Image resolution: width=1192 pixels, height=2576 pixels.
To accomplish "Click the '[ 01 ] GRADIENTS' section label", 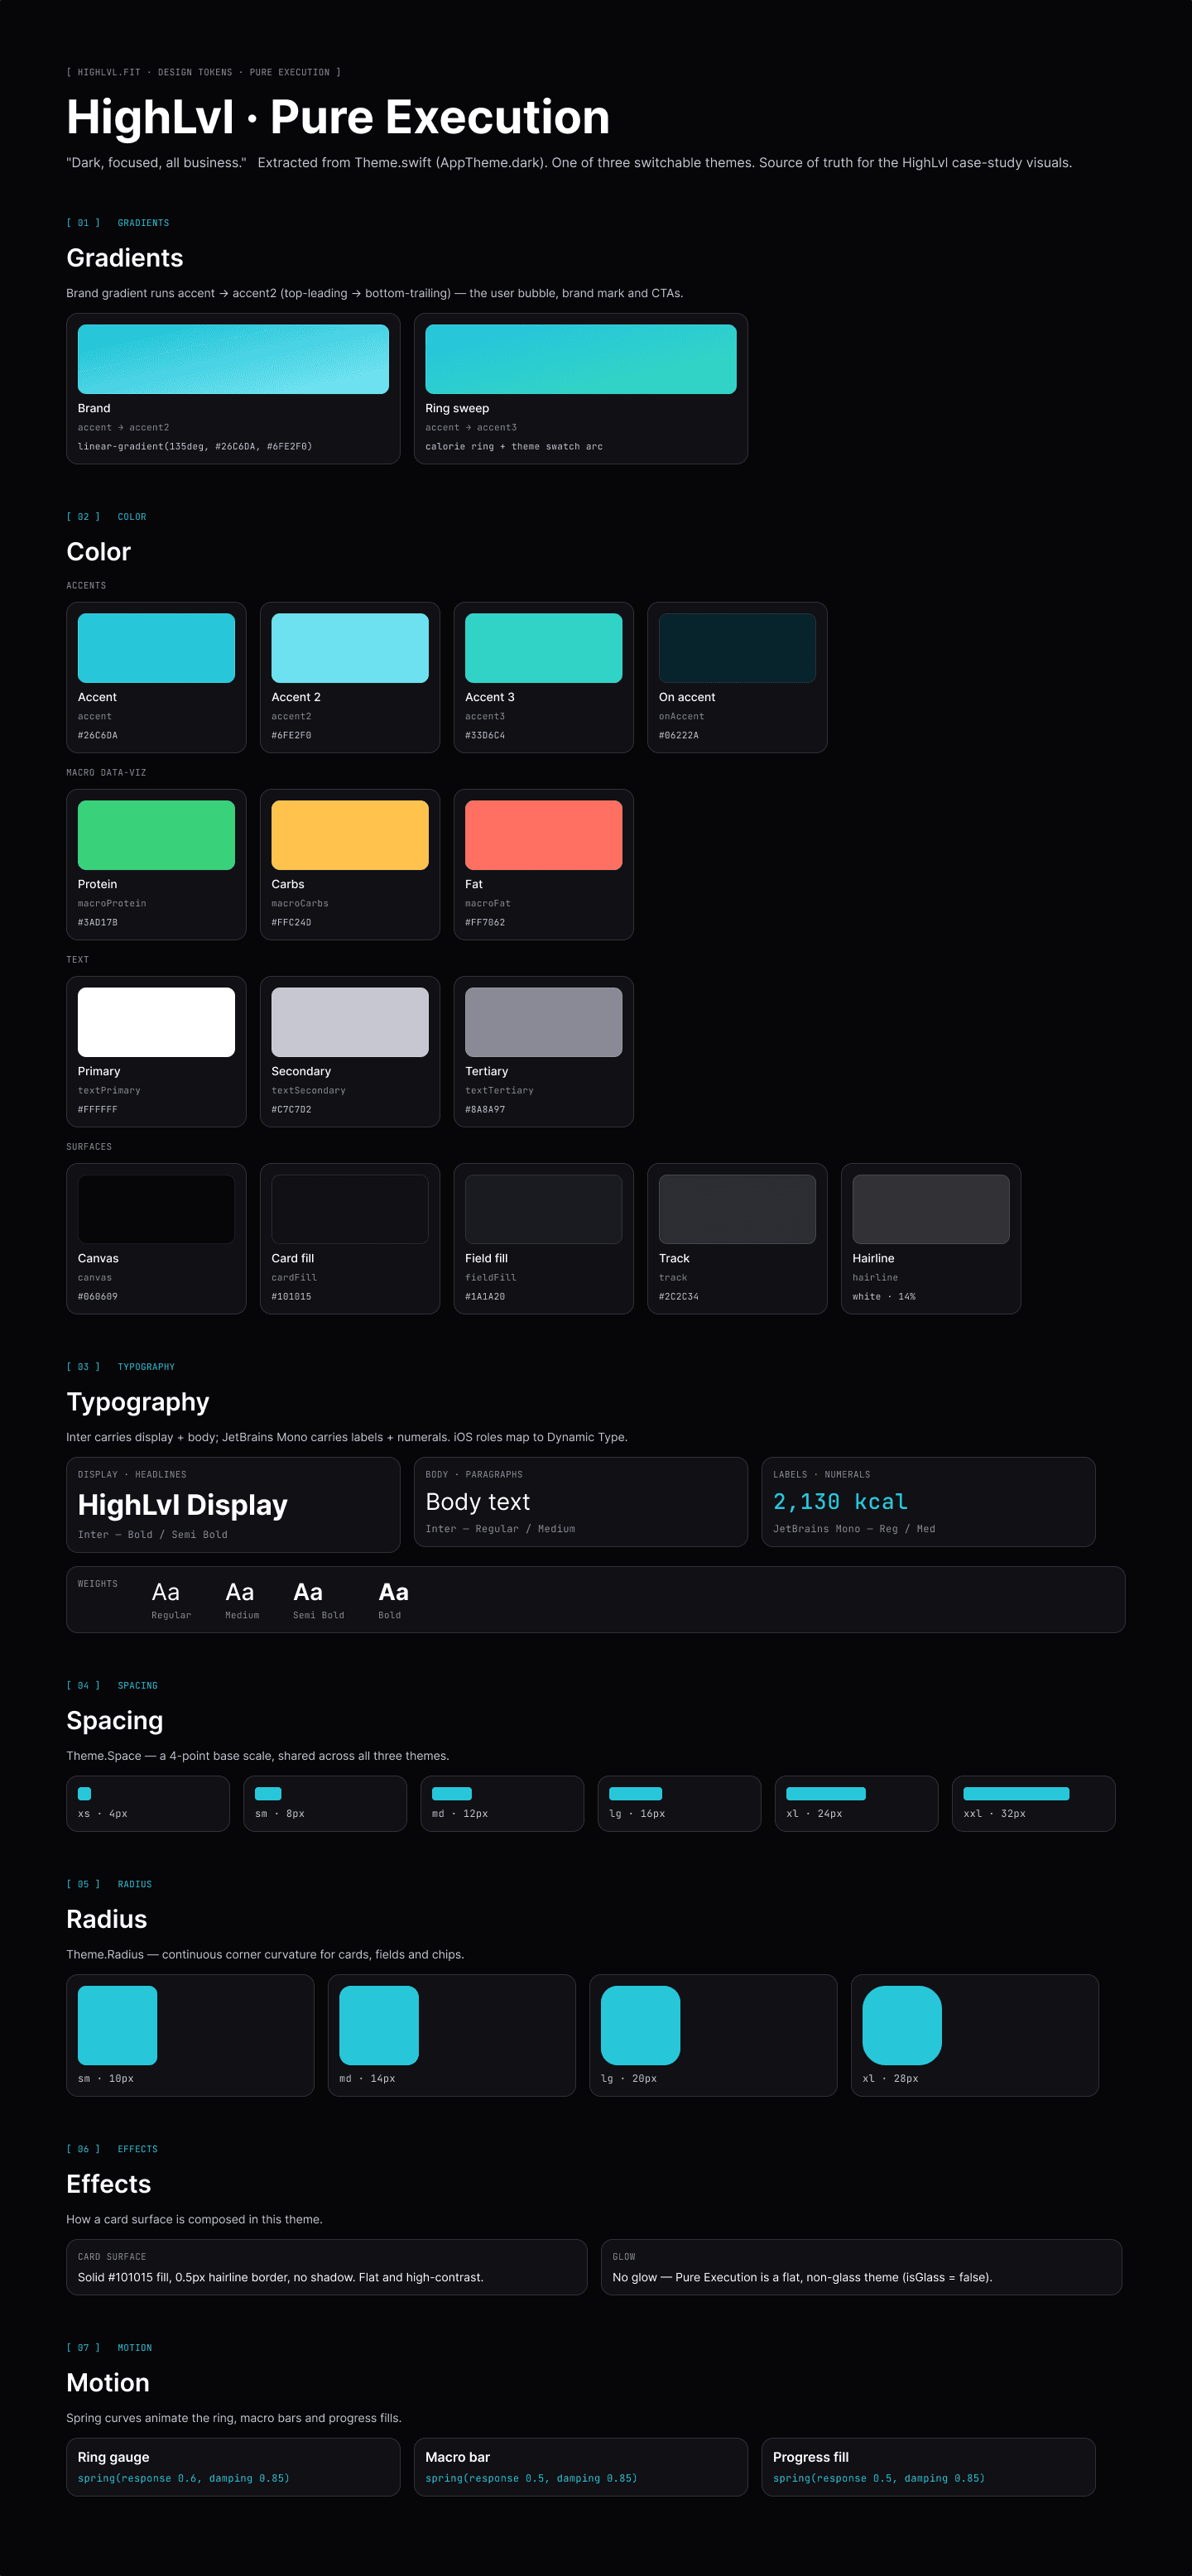I will click(x=118, y=223).
